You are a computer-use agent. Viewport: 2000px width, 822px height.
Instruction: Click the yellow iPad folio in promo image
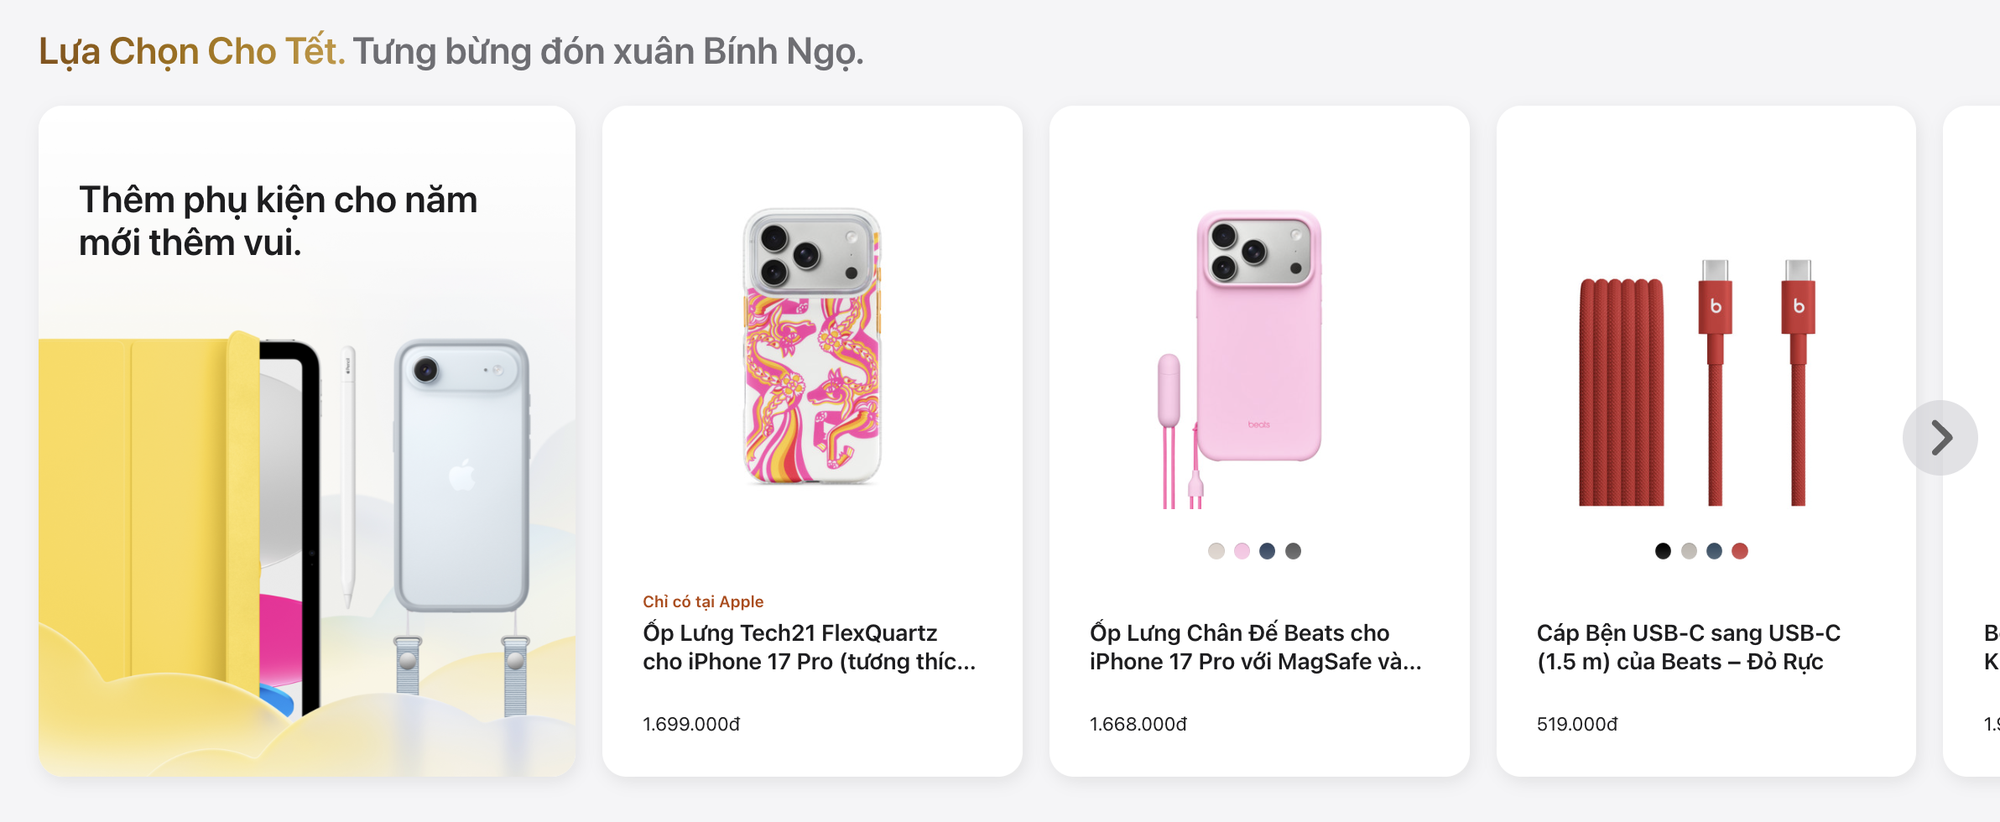coord(150,520)
